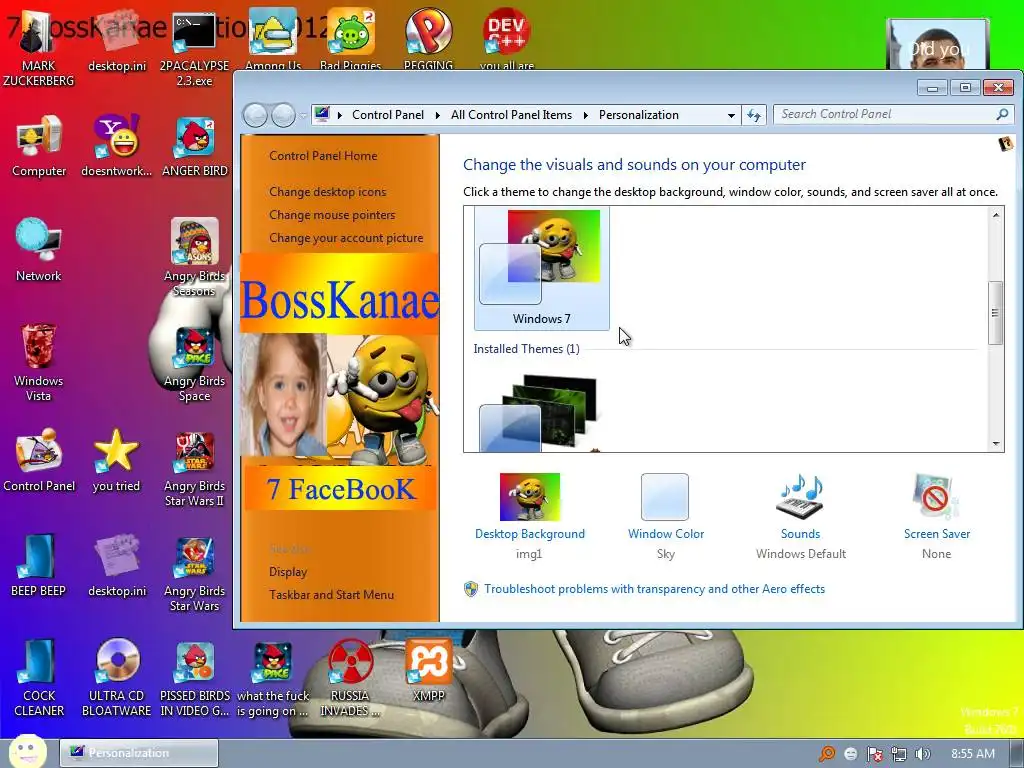Click the Personalization taskbar button
The width and height of the screenshot is (1024, 768).
pos(138,753)
